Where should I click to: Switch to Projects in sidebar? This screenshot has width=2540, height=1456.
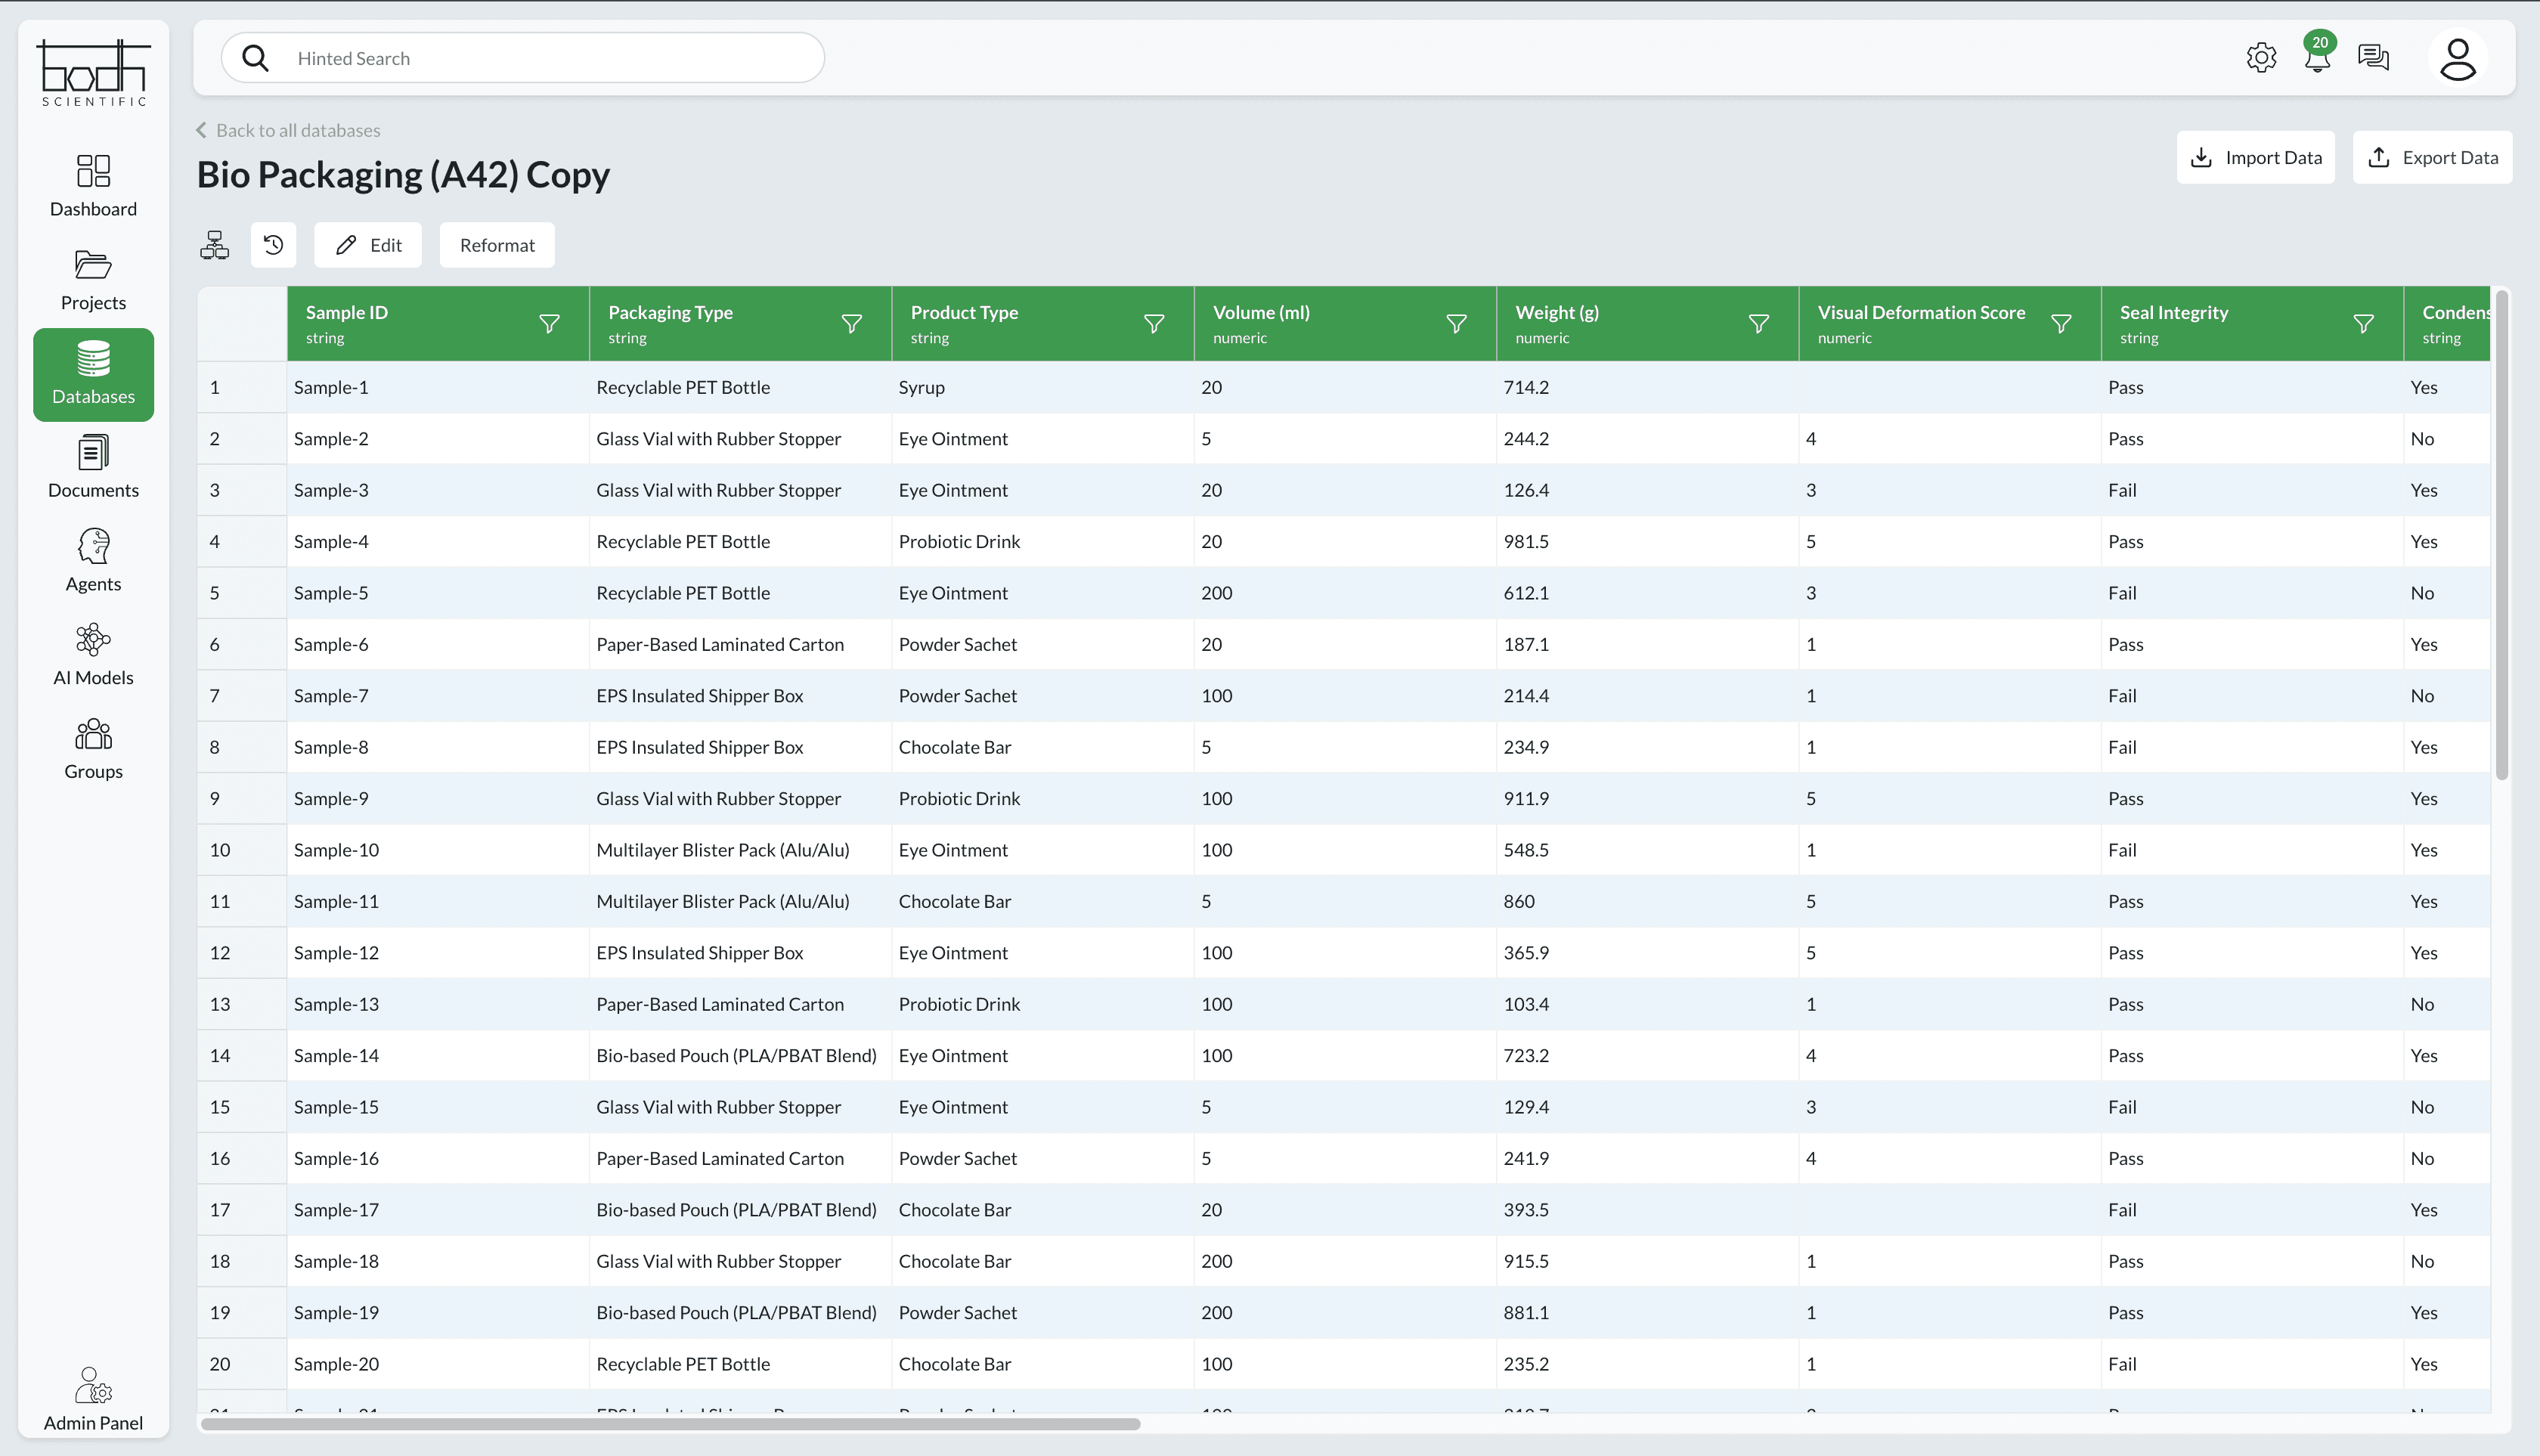[x=93, y=280]
